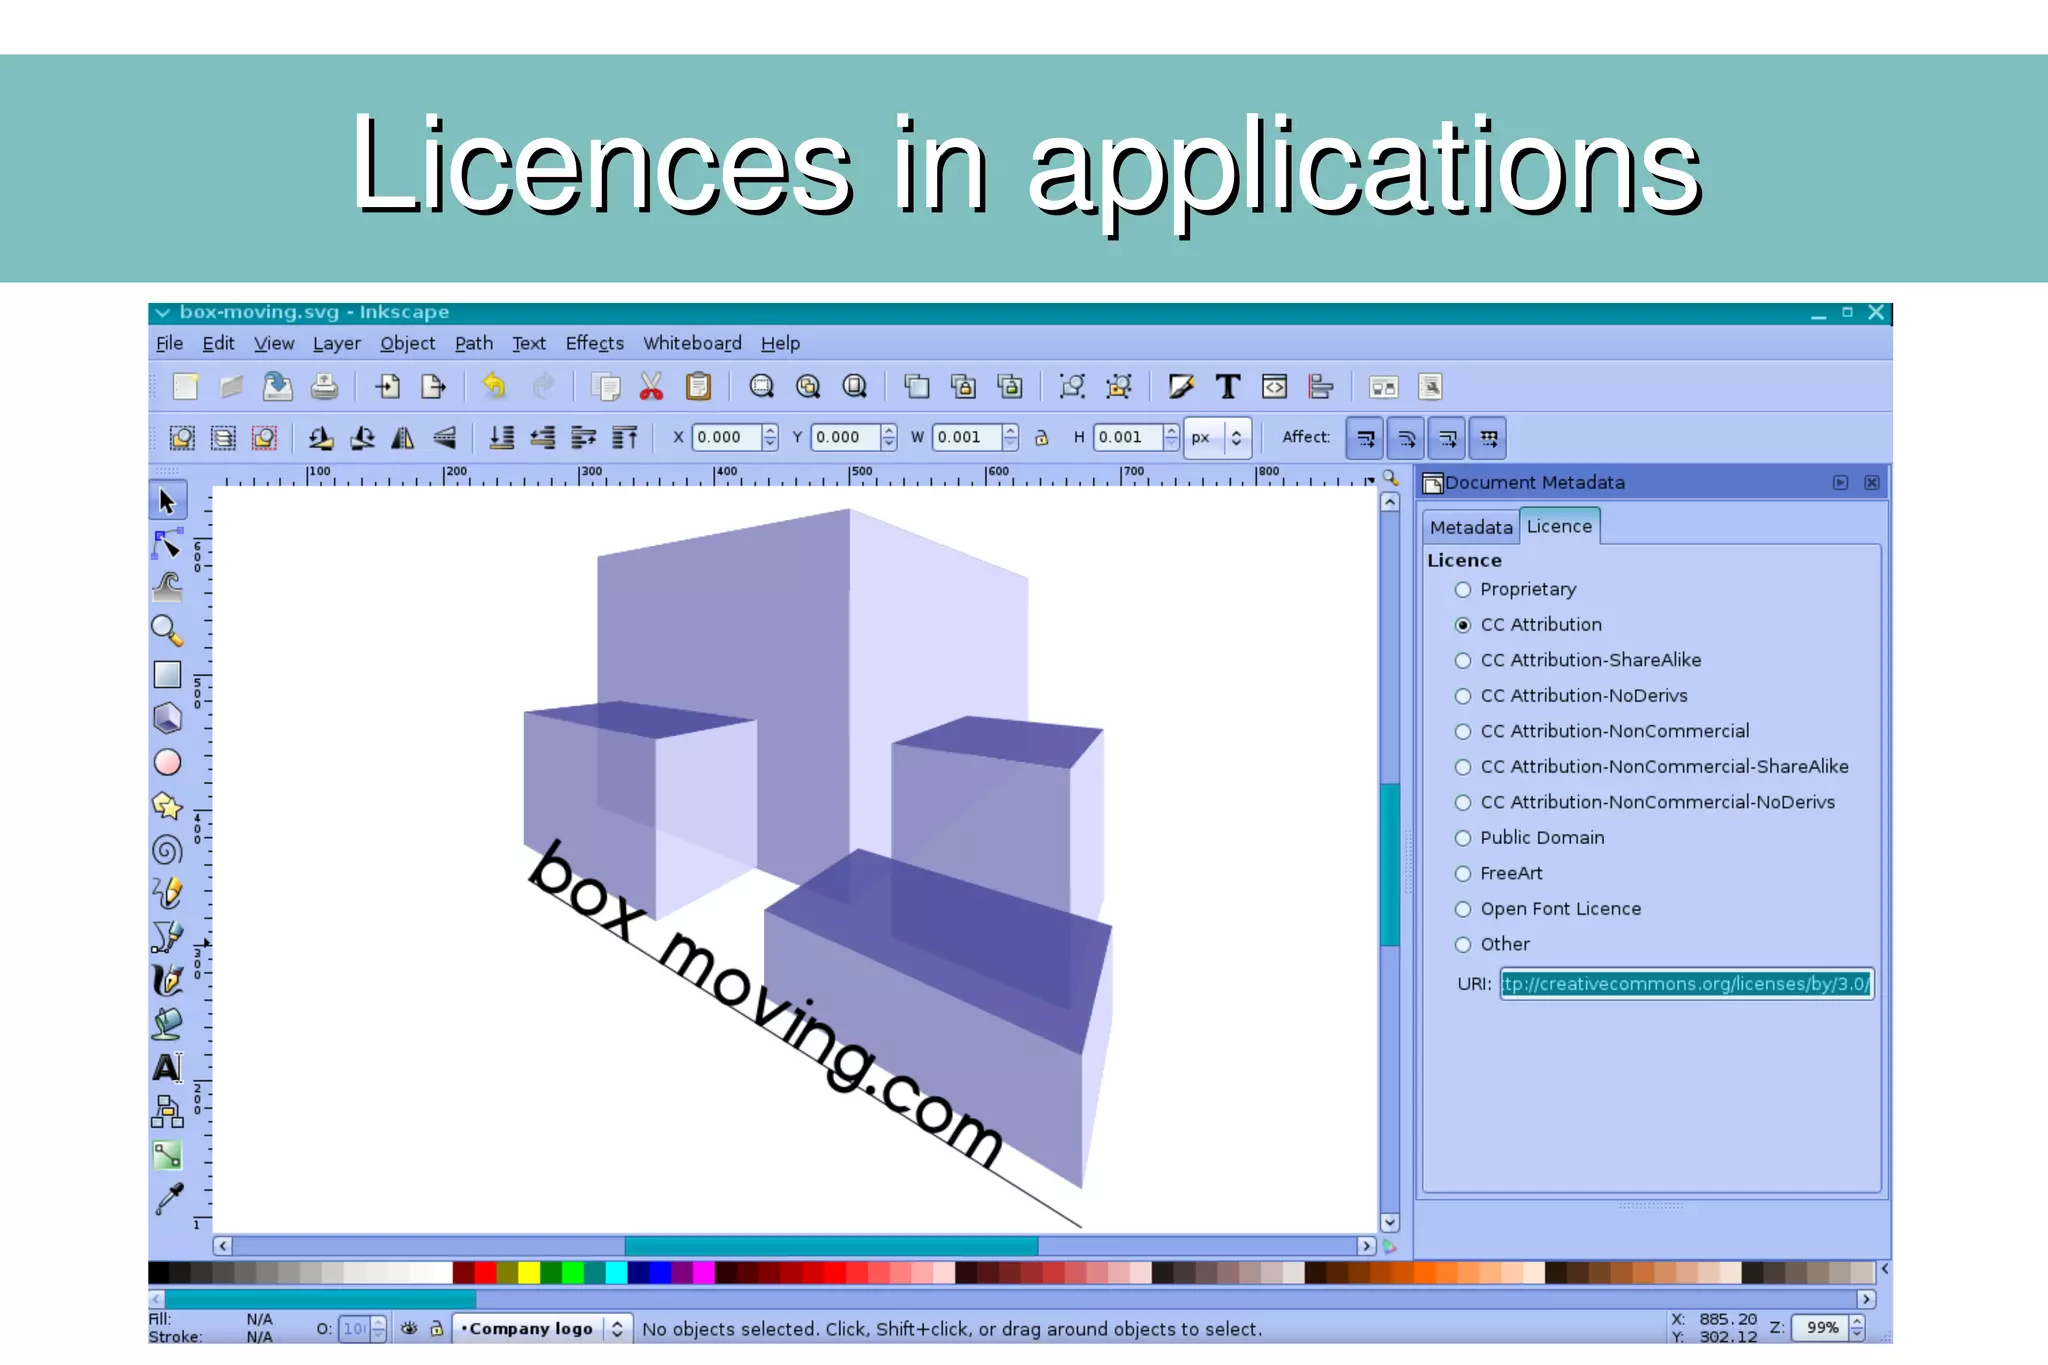Open the Effects menu
The image size is (2048, 1365).
pyautogui.click(x=594, y=343)
